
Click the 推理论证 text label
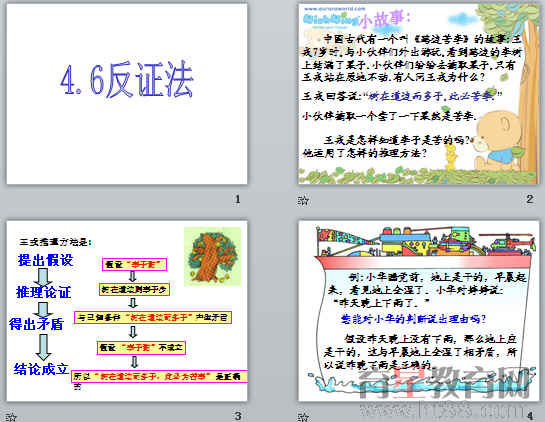pyautogui.click(x=43, y=292)
